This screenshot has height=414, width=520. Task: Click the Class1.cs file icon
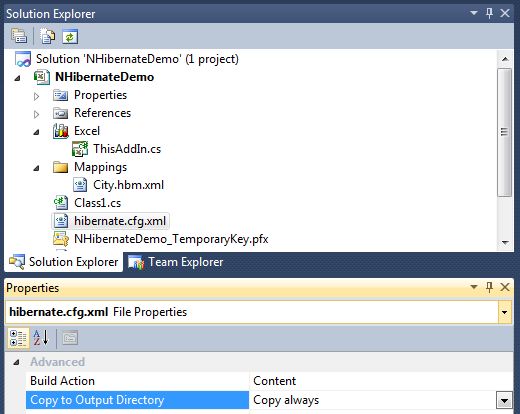61,203
